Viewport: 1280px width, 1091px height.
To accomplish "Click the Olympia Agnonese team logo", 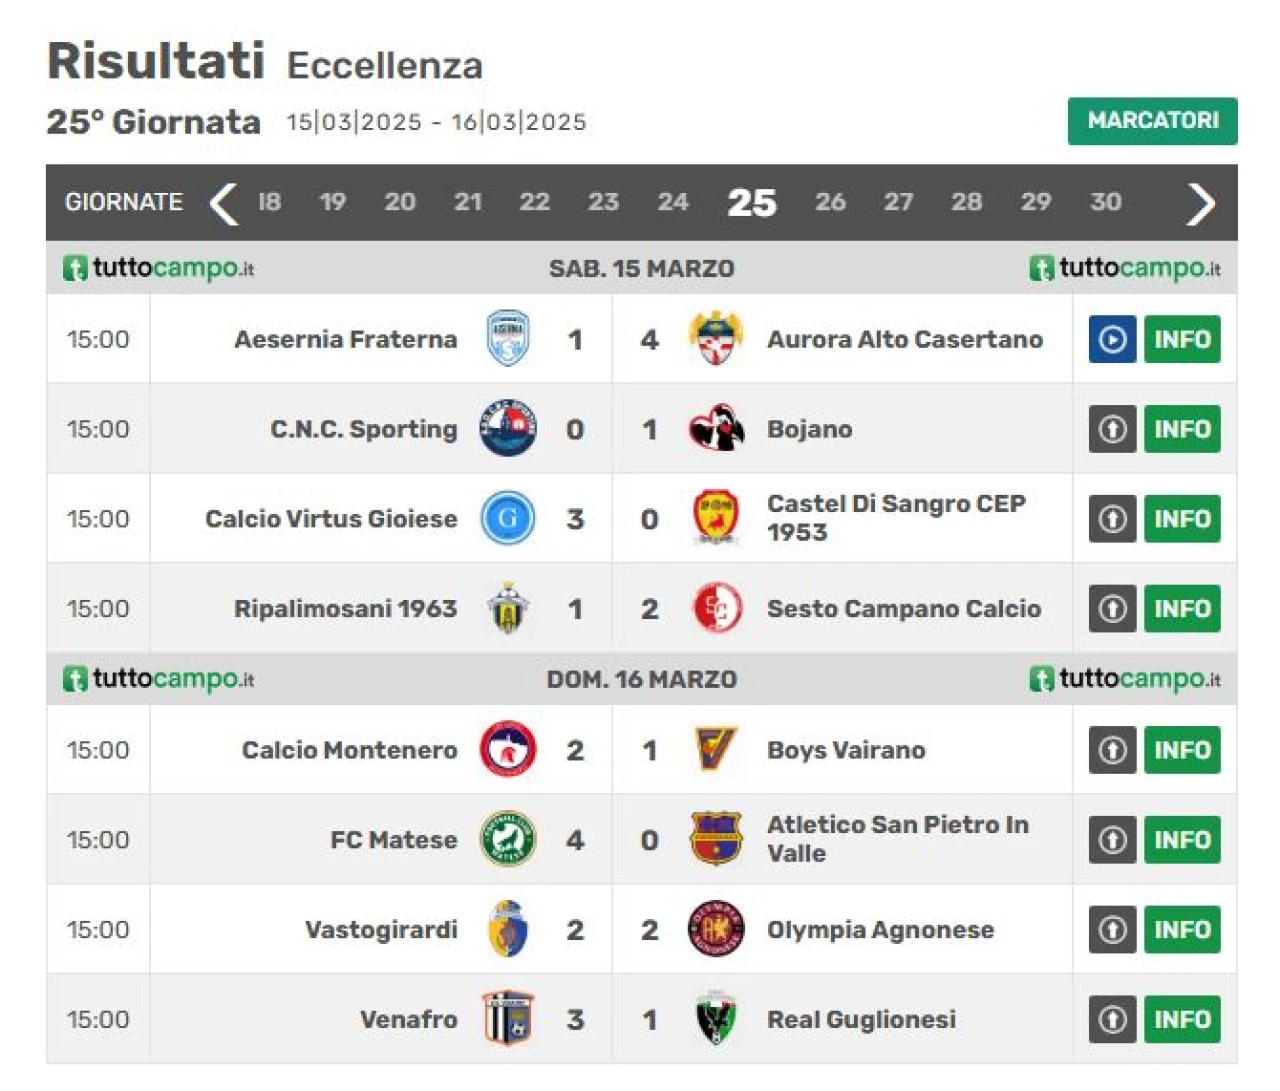I will (x=716, y=929).
